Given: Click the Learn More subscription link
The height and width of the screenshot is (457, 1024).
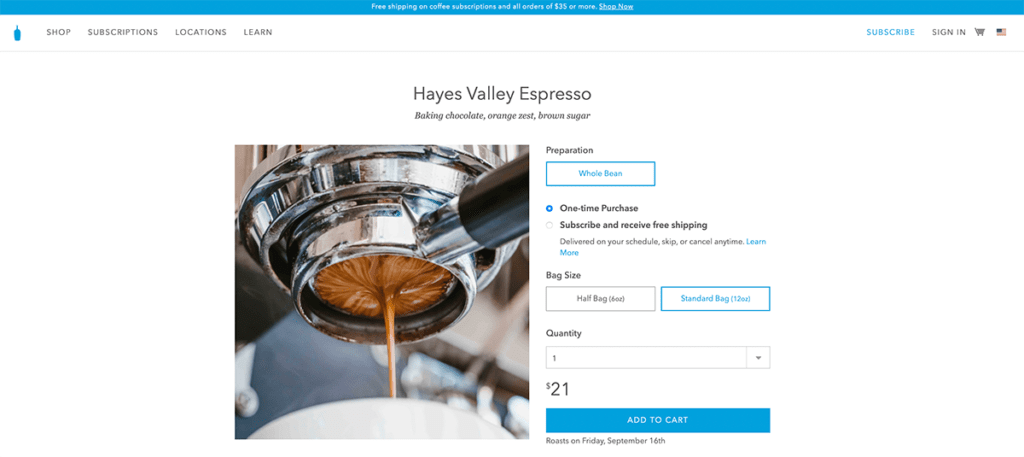Looking at the screenshot, I should [x=662, y=247].
